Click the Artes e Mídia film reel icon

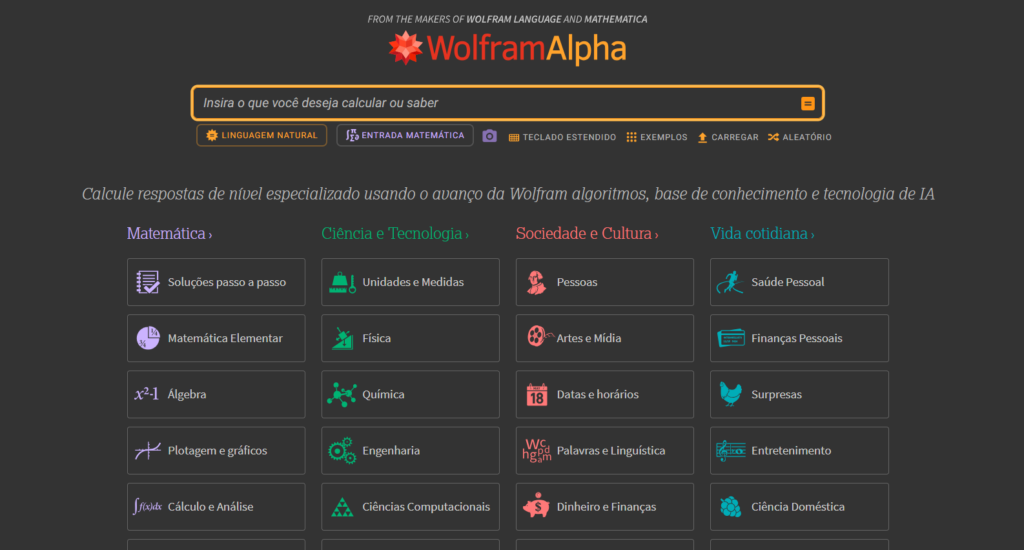click(539, 336)
